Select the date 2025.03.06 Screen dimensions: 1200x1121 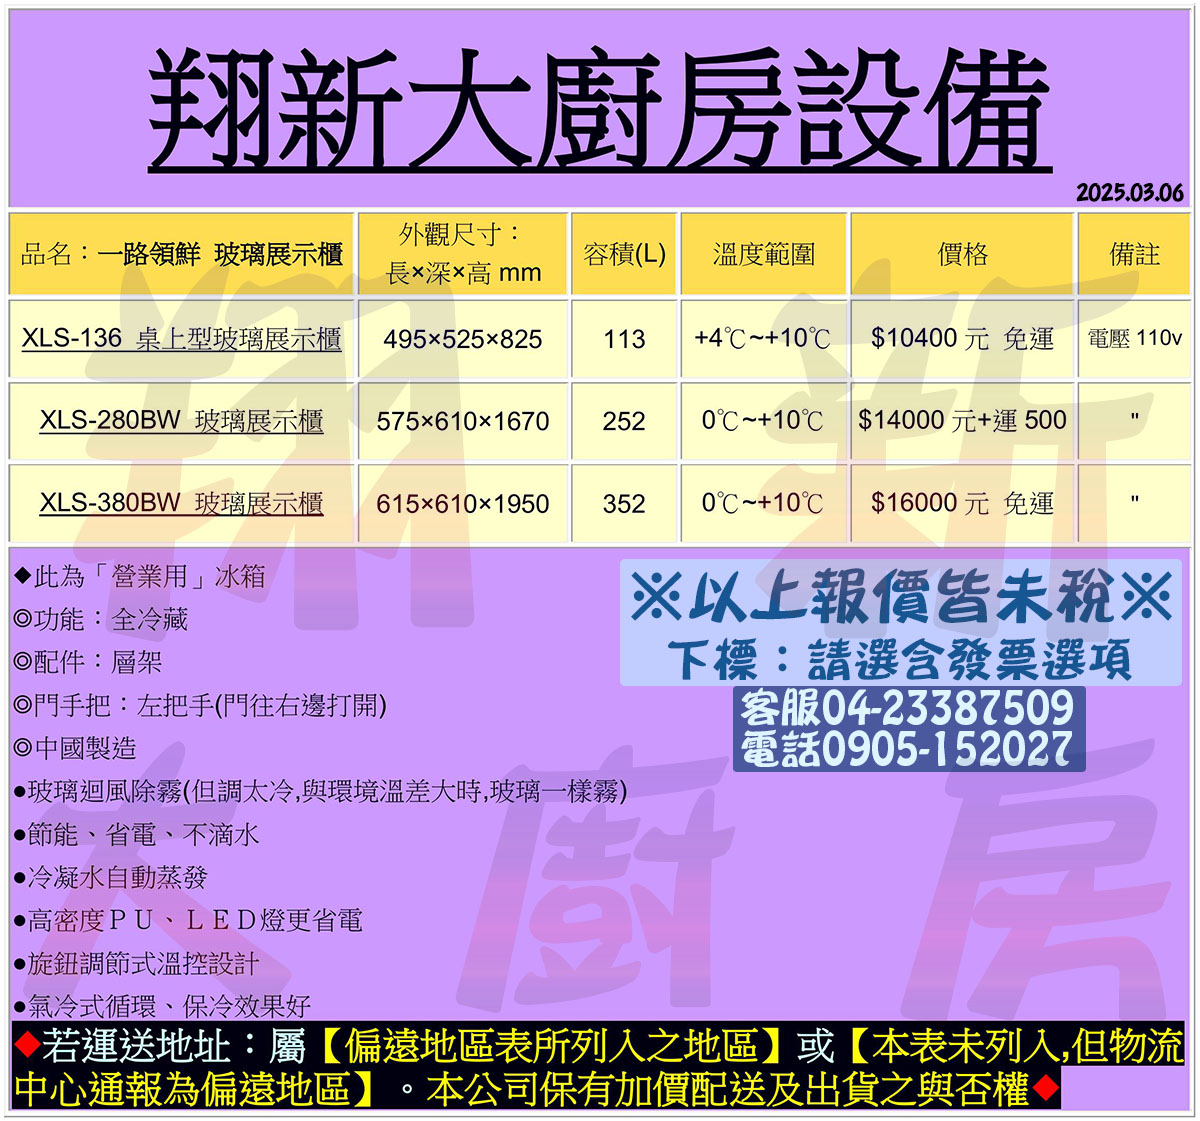coord(1129,193)
